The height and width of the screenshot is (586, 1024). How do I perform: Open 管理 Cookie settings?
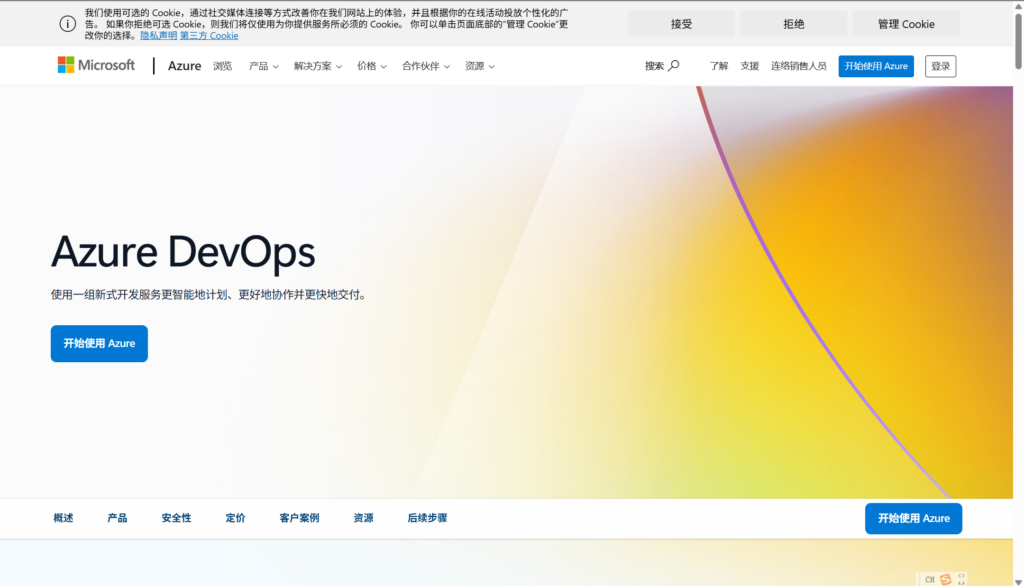(x=906, y=24)
